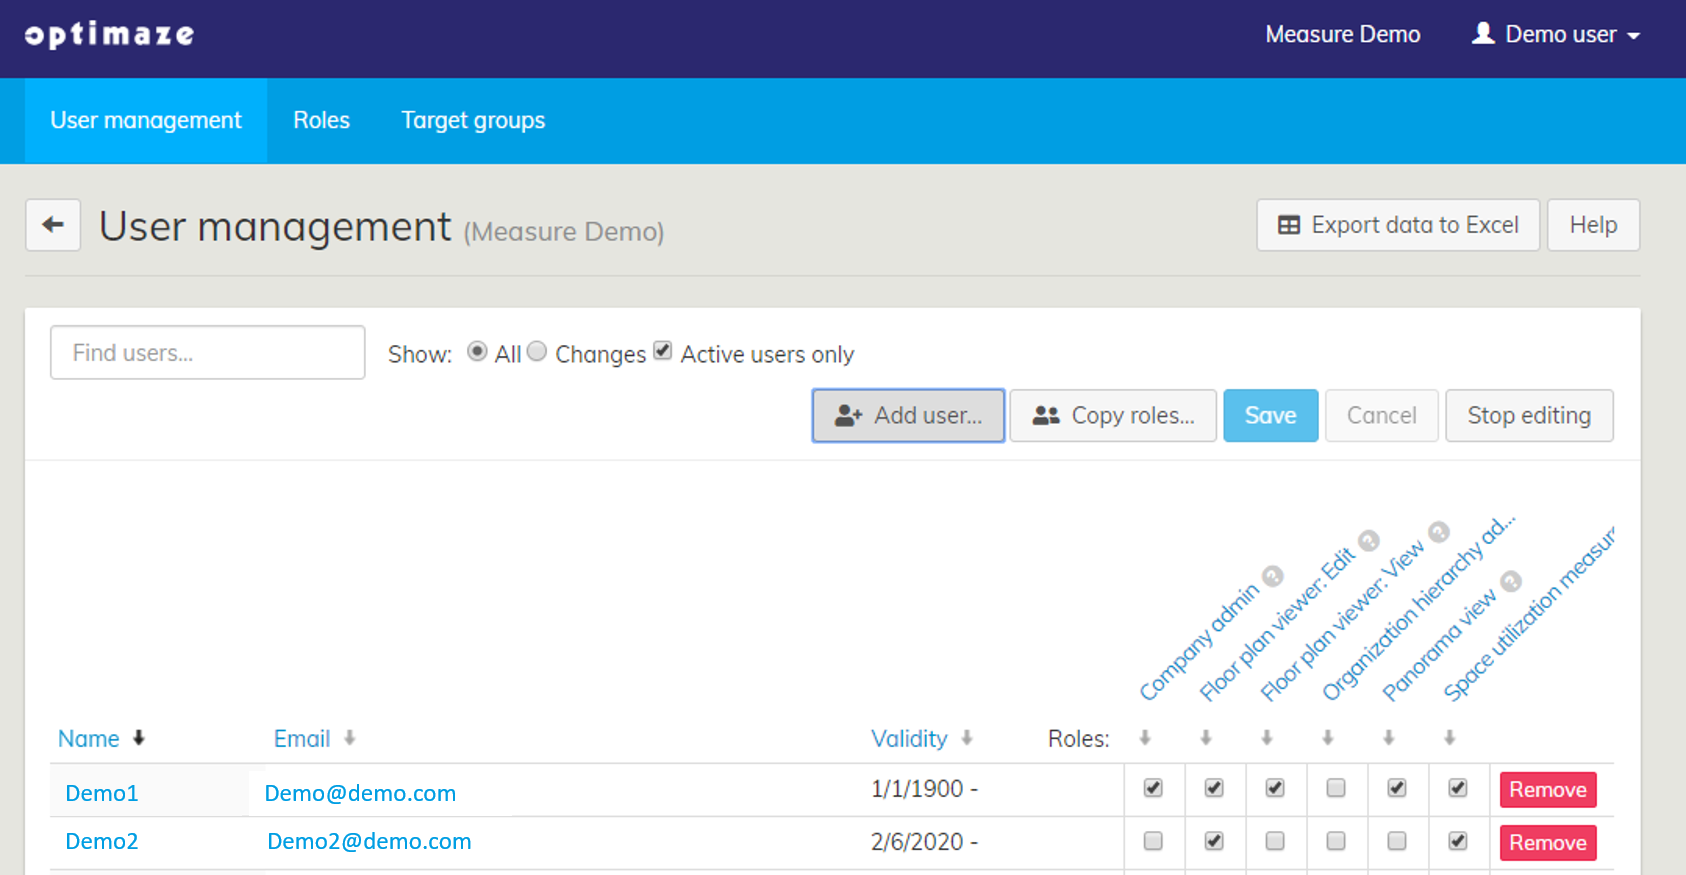Uncheck Active users only checkbox

[x=662, y=351]
